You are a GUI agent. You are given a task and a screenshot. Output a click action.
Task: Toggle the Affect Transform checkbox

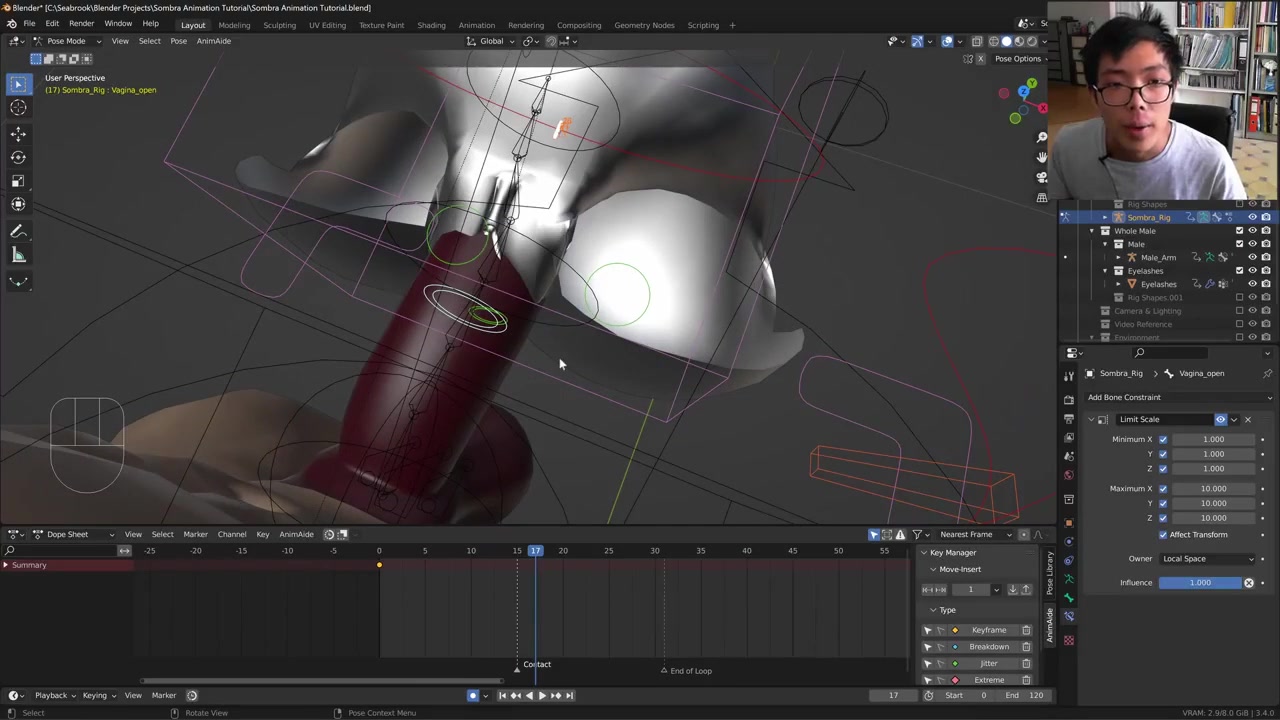[x=1163, y=535]
